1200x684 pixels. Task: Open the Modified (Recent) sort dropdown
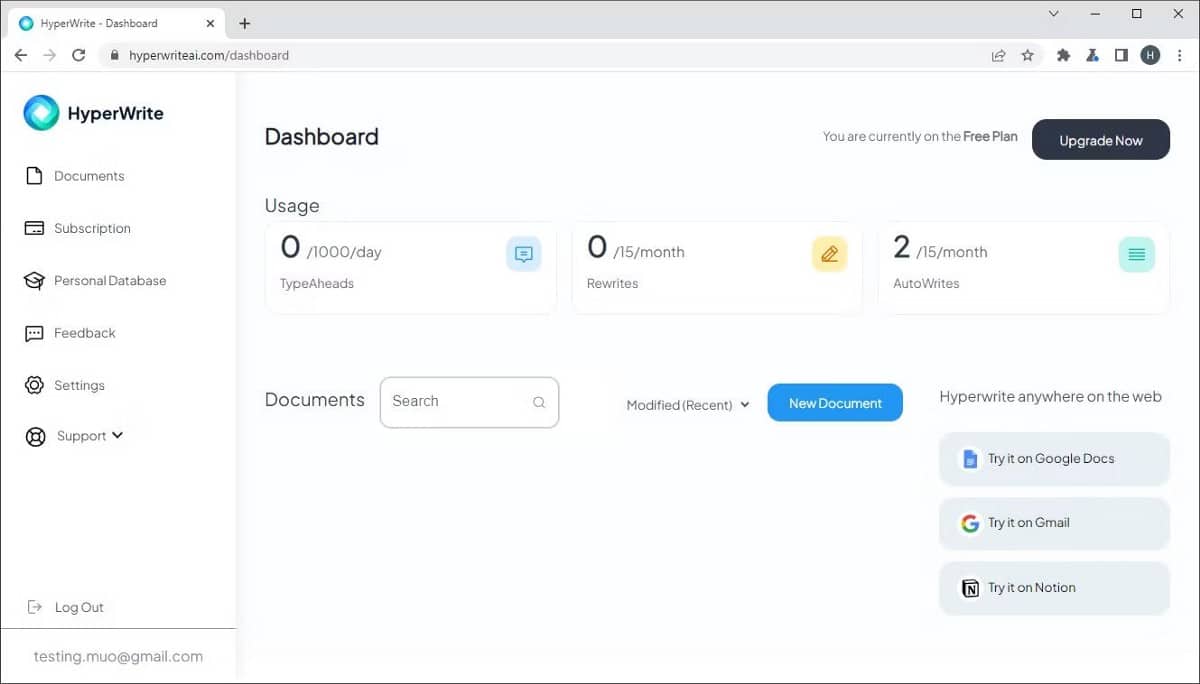688,405
